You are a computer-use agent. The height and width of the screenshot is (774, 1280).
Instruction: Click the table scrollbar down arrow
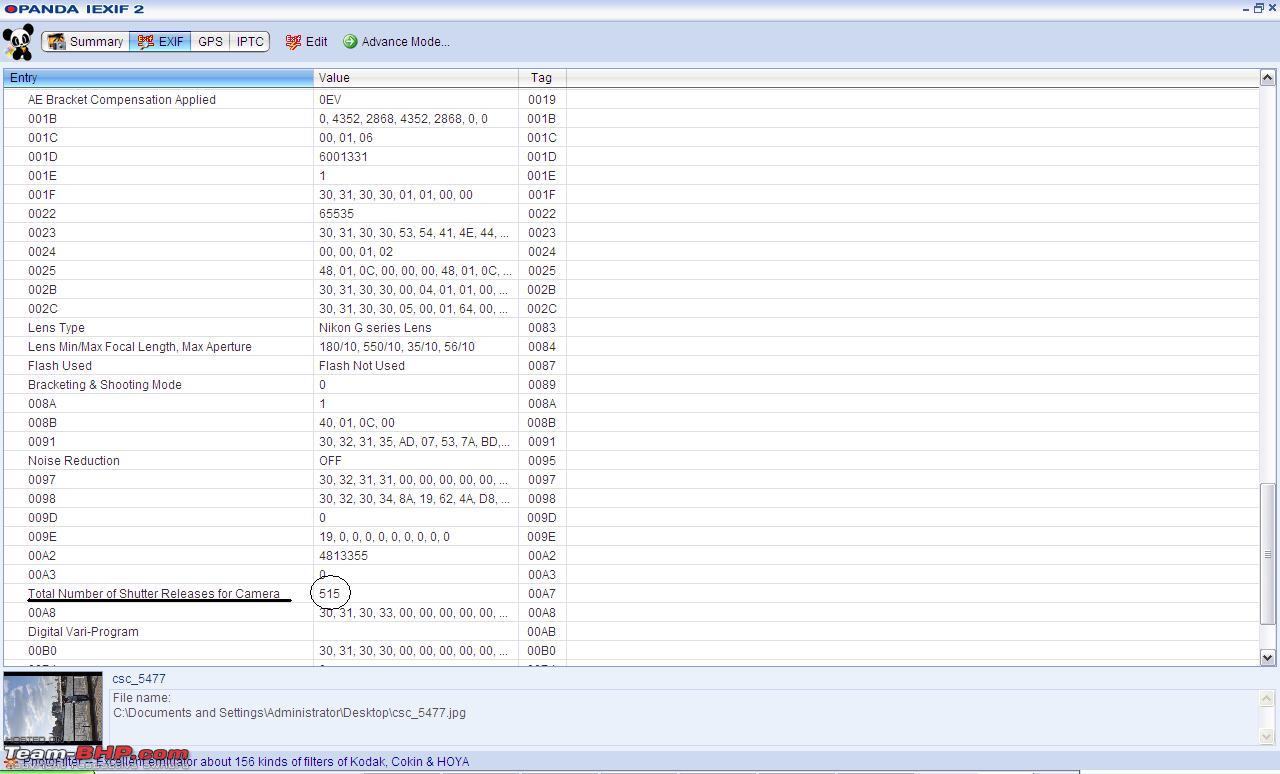coord(1267,657)
